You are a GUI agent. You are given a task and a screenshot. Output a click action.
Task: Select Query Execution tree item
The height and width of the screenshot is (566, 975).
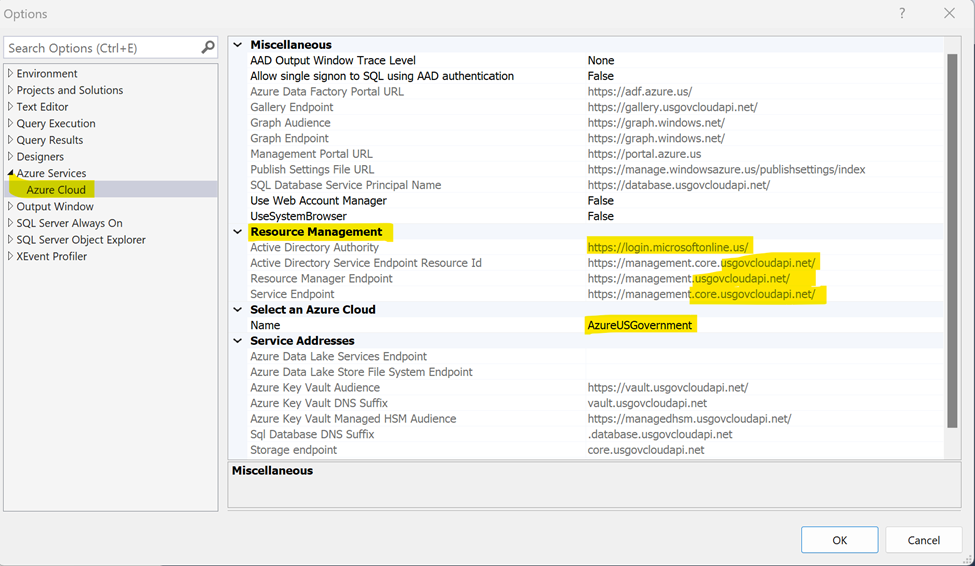[56, 123]
